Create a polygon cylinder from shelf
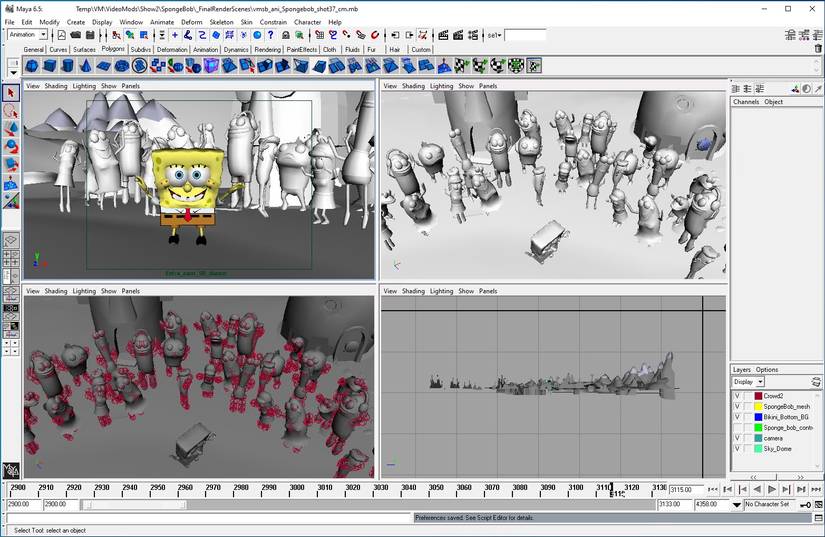The image size is (825, 537). tap(68, 66)
